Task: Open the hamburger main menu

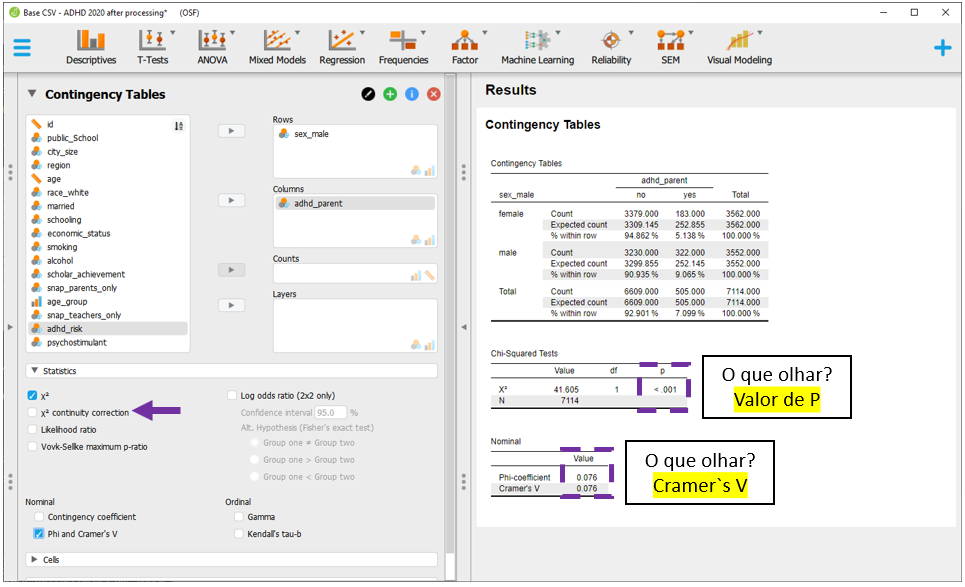Action: (22, 47)
